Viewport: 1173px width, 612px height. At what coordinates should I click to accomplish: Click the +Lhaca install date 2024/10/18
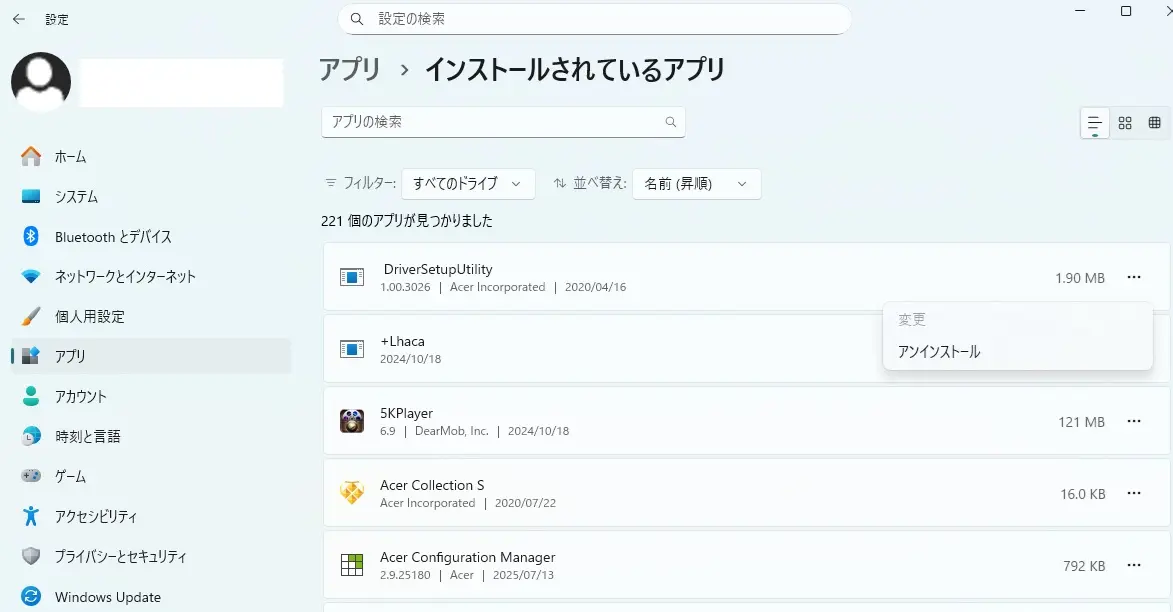click(411, 359)
